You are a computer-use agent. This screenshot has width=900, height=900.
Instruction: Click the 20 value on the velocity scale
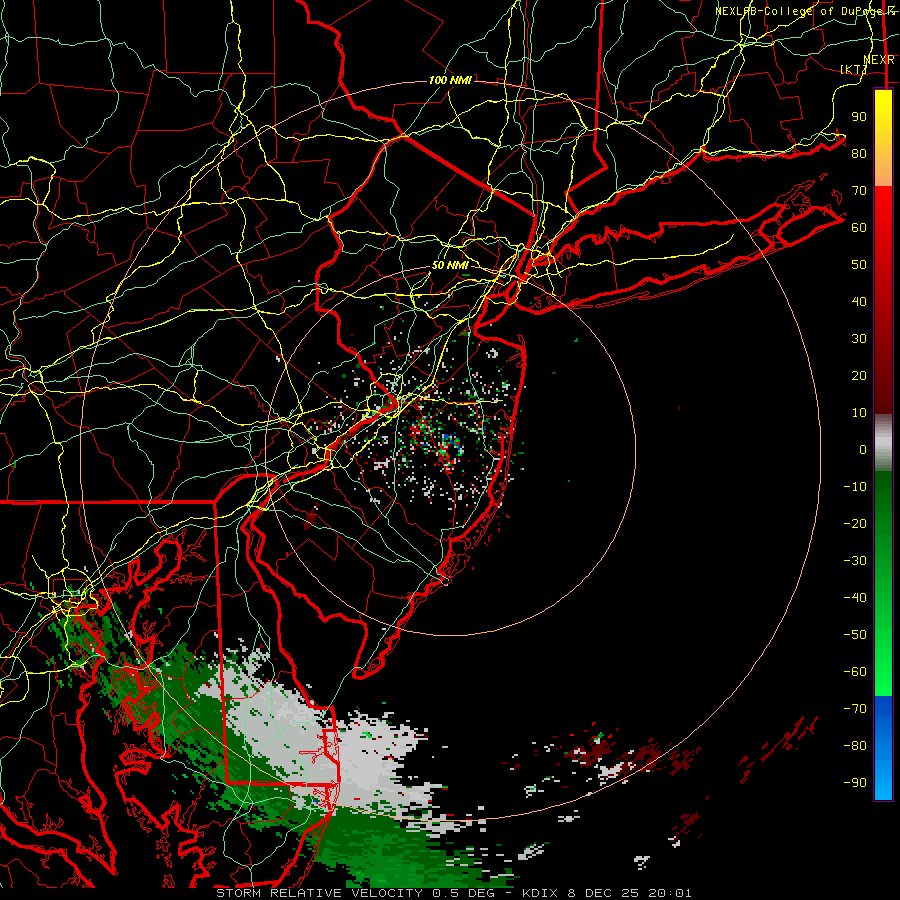tap(859, 375)
